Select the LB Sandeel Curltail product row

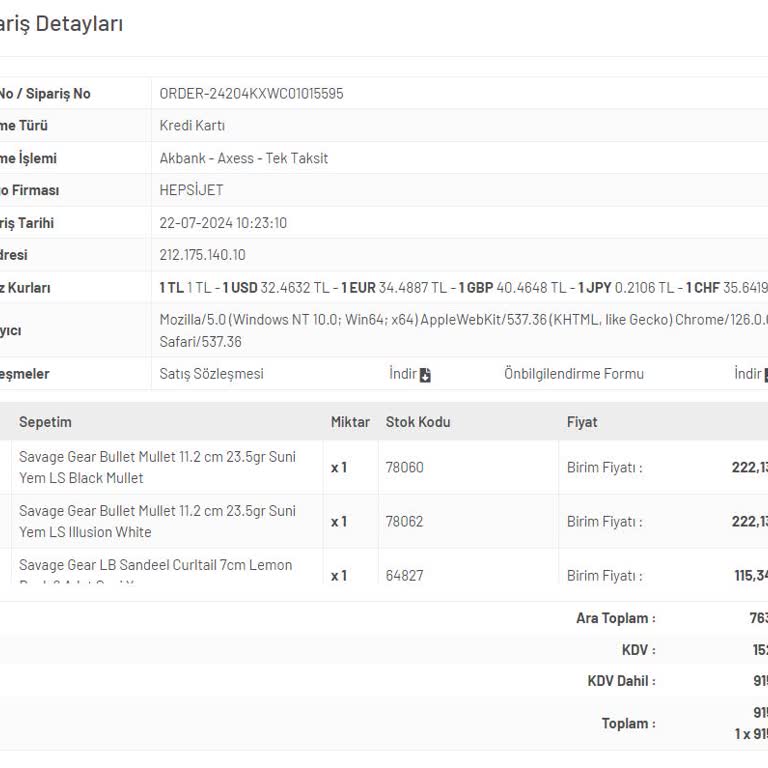(155, 566)
